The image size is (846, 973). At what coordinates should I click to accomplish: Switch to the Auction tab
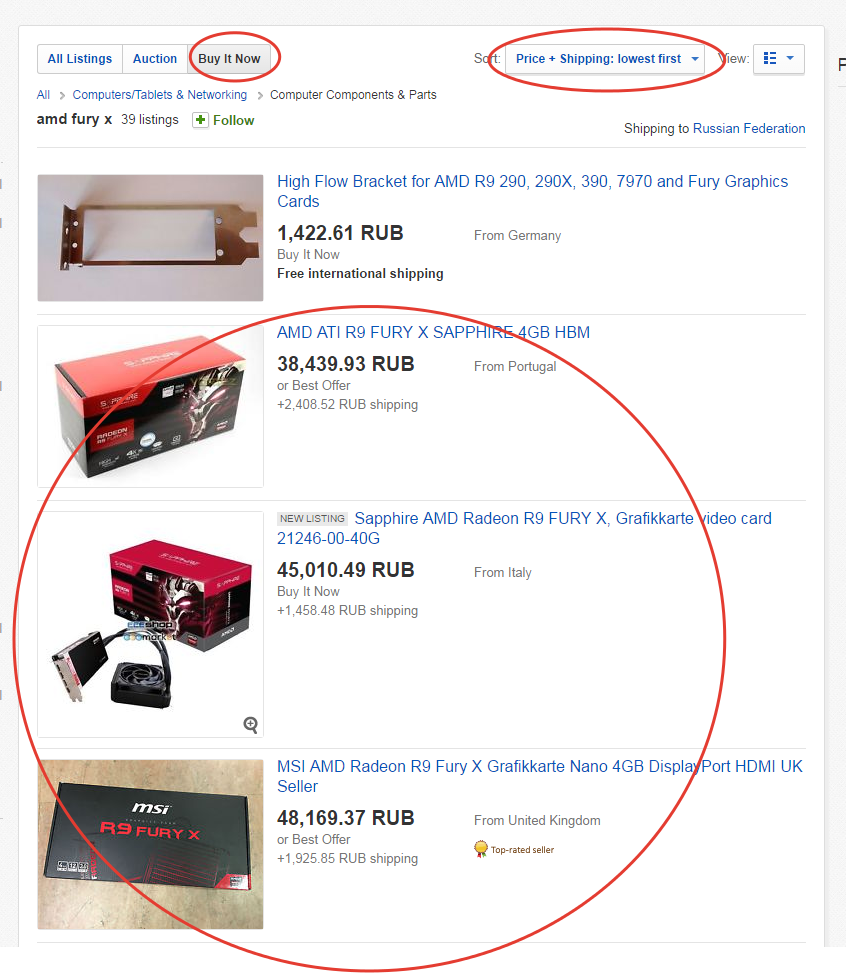coord(155,59)
